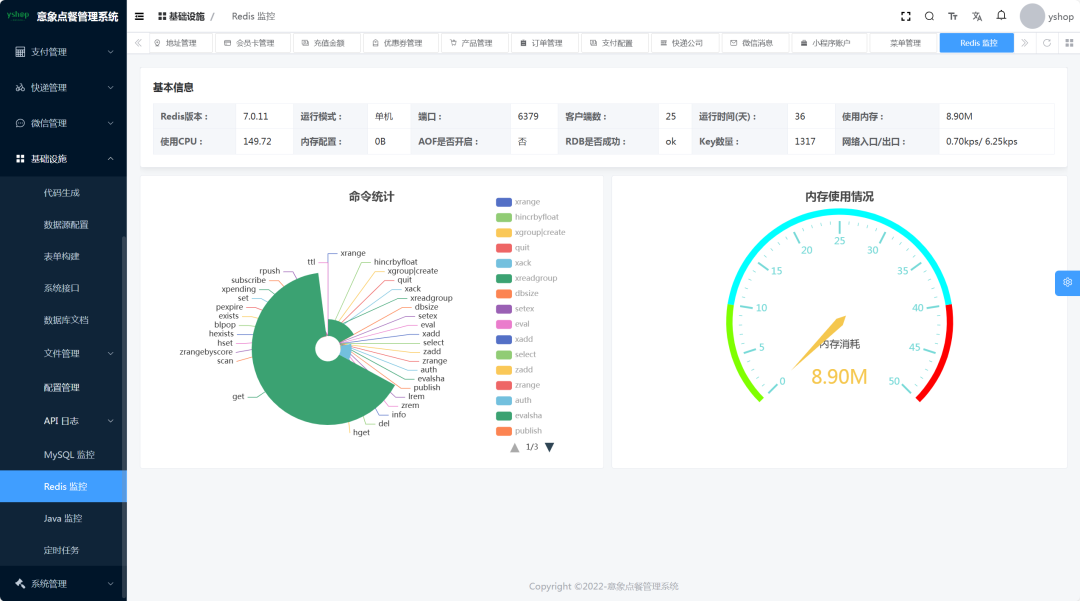The image size is (1080, 601).
Task: Hide the publish series via the legend
Action: pyautogui.click(x=519, y=431)
